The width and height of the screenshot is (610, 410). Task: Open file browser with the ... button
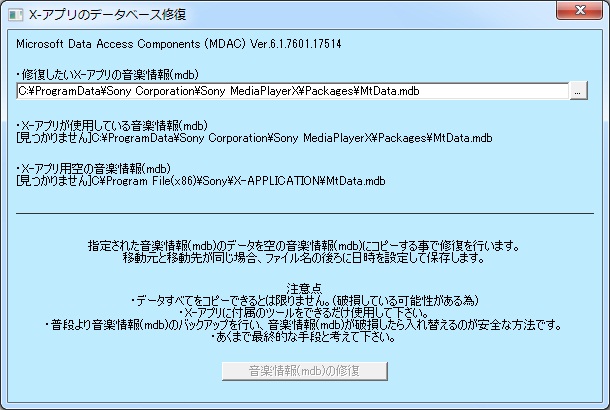578,91
